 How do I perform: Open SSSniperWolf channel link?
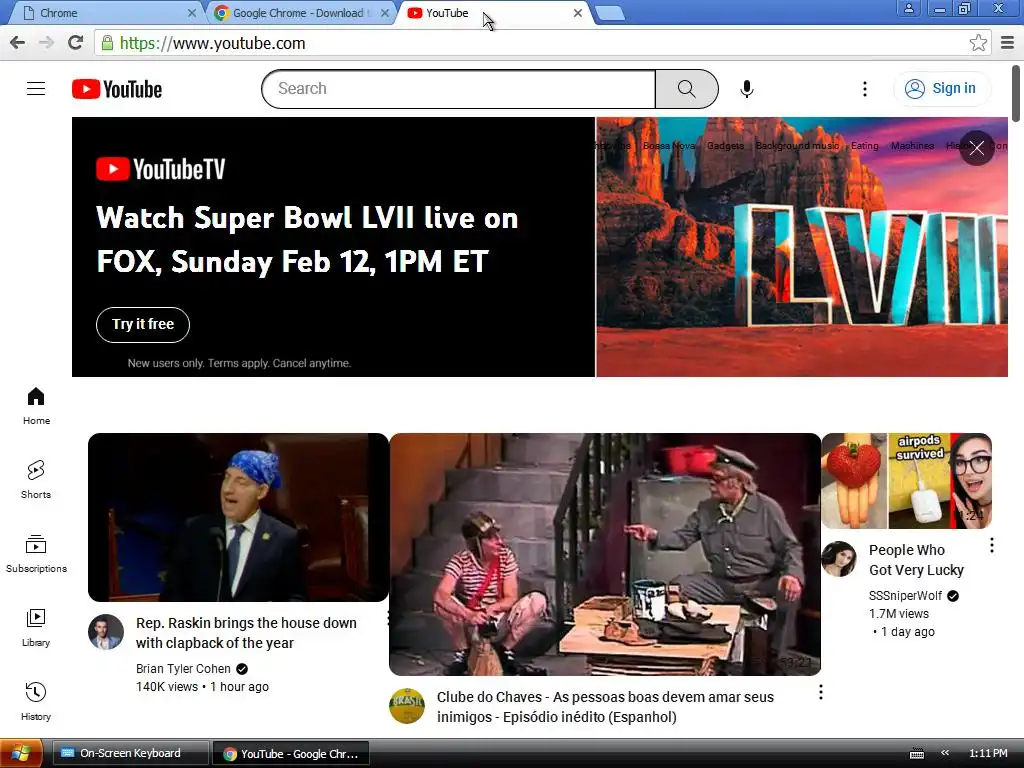905,596
